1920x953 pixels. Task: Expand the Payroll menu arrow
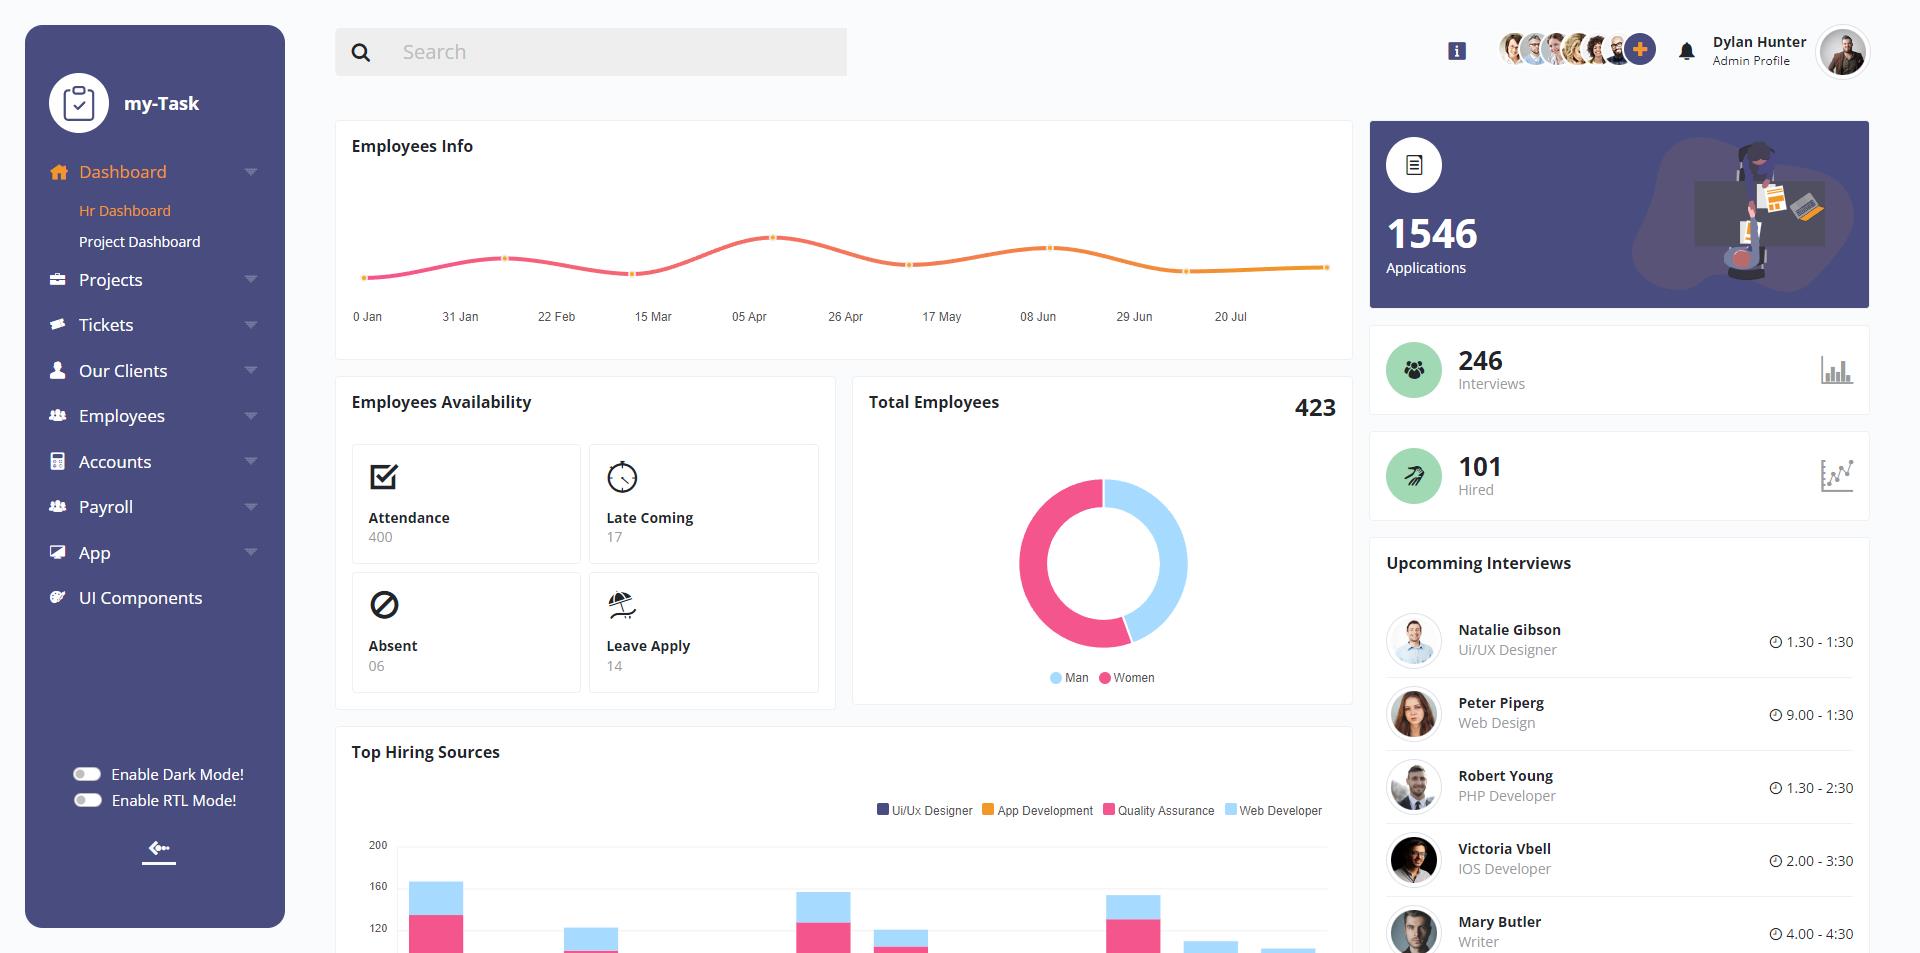251,507
